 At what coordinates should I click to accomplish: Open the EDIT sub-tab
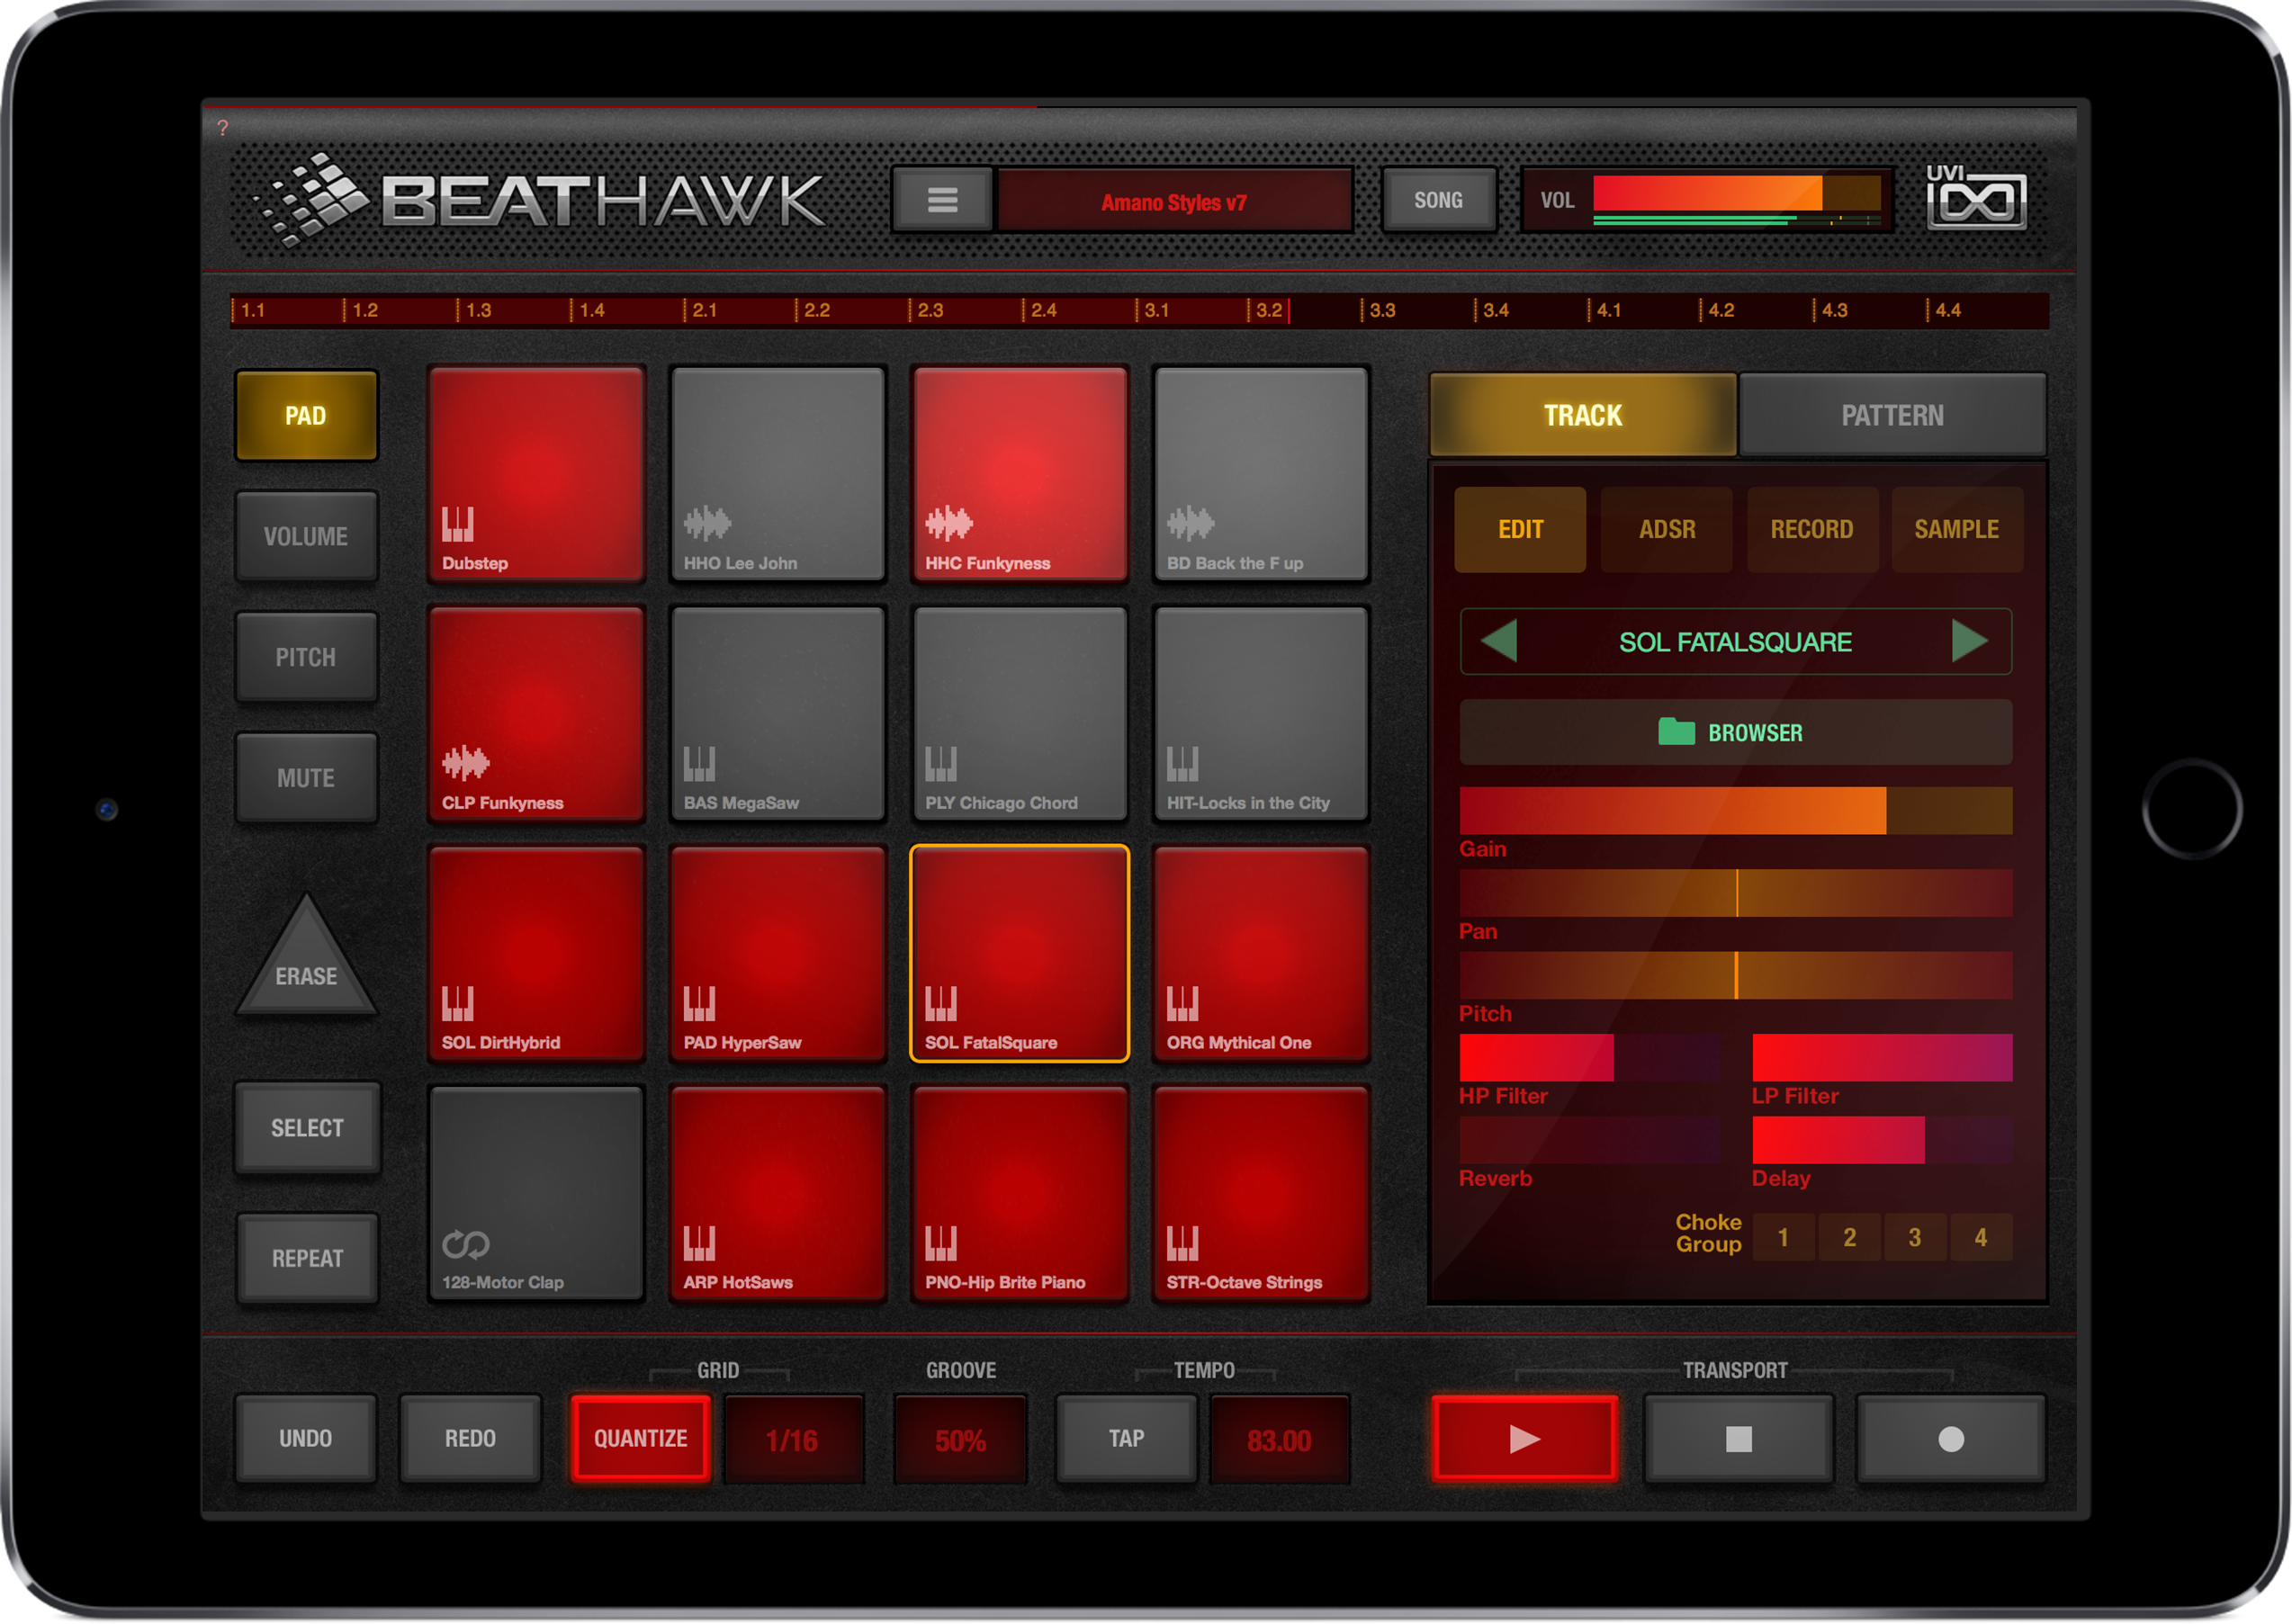pyautogui.click(x=1521, y=529)
